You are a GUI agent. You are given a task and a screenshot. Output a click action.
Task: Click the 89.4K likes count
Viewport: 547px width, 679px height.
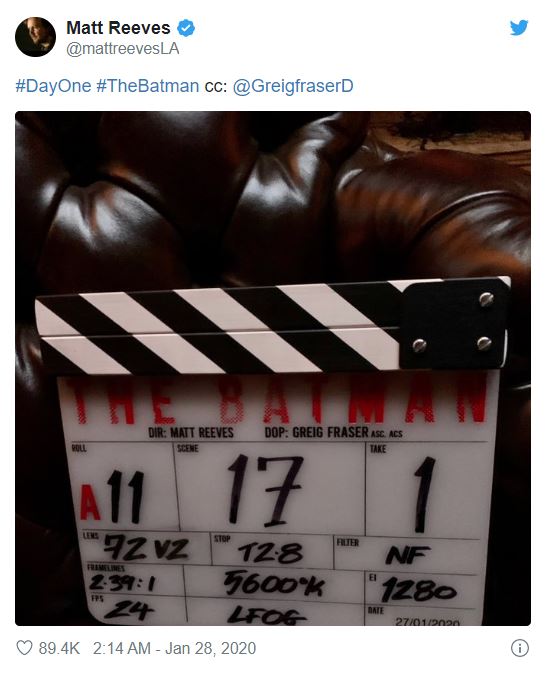[59, 648]
